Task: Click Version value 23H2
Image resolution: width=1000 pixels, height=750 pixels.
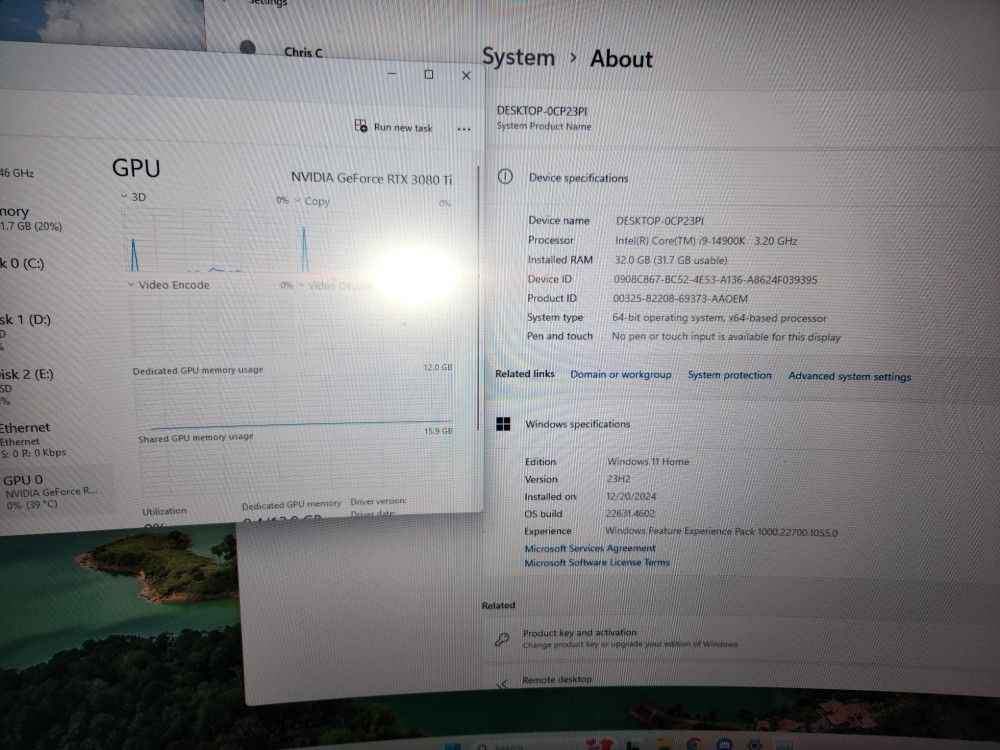Action: point(619,478)
